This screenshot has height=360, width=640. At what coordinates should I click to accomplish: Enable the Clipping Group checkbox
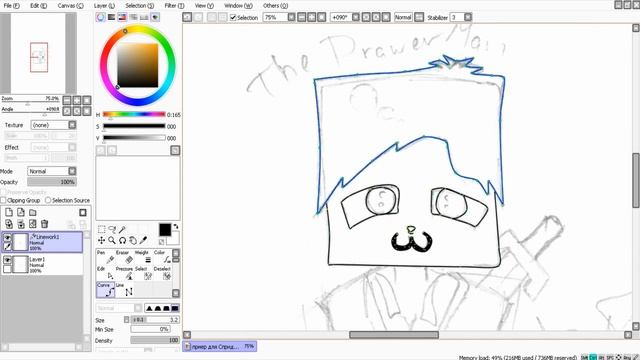(x=3, y=200)
